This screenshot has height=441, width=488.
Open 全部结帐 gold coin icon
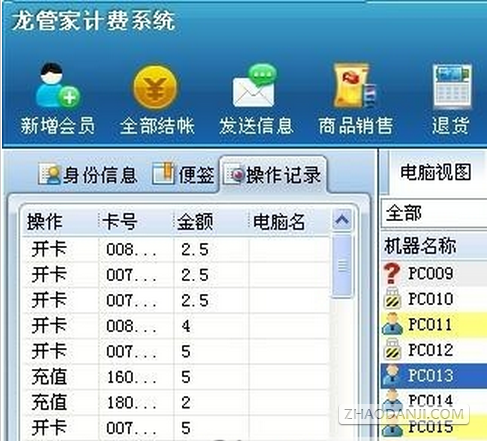(x=156, y=87)
